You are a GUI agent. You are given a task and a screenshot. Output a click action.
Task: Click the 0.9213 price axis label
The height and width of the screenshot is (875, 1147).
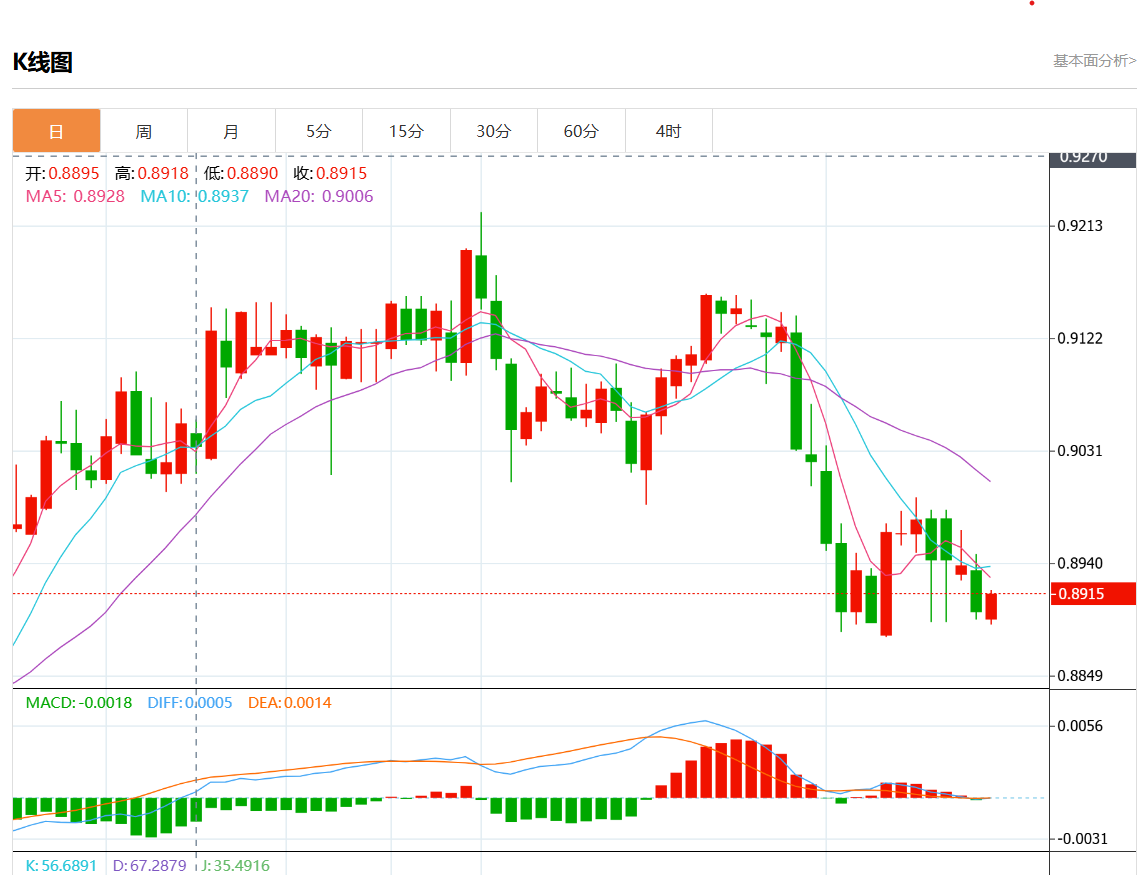[x=1080, y=225]
